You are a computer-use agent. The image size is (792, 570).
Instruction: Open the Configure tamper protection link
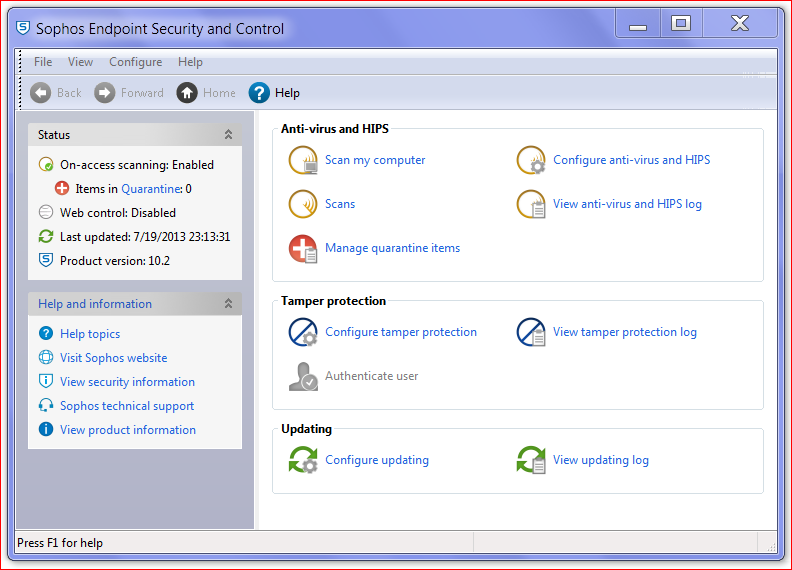pos(401,332)
